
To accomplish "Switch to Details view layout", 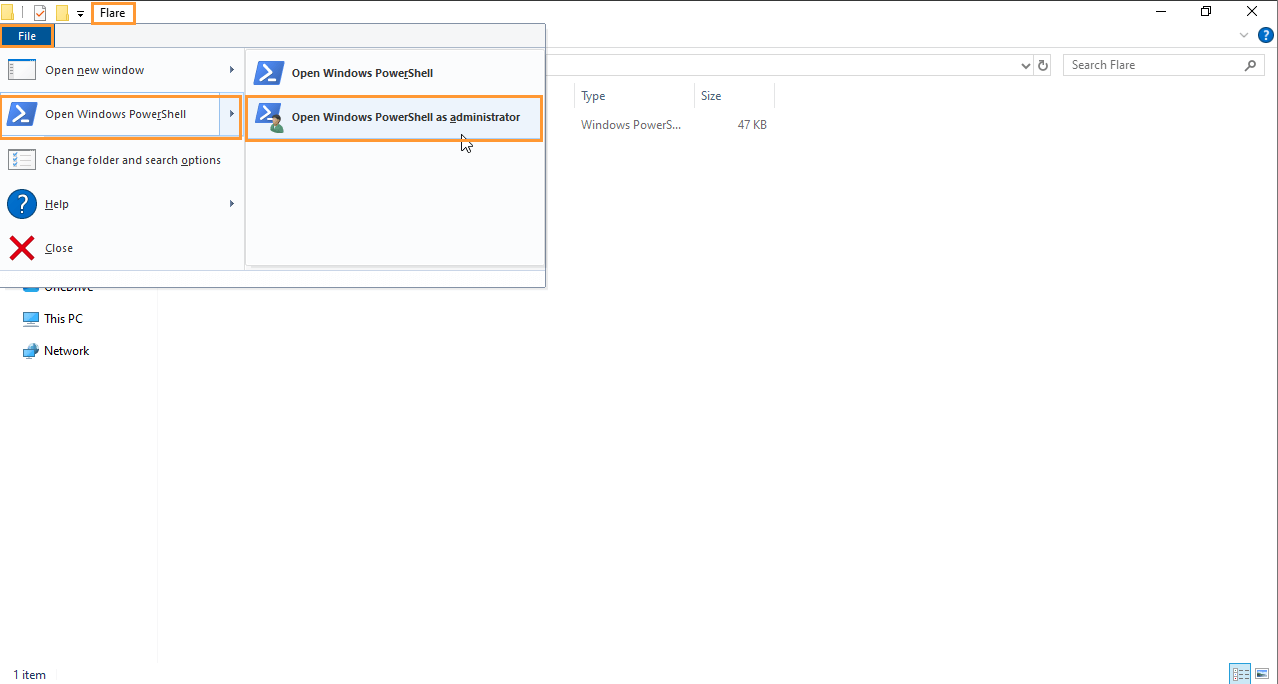I will pos(1241,674).
